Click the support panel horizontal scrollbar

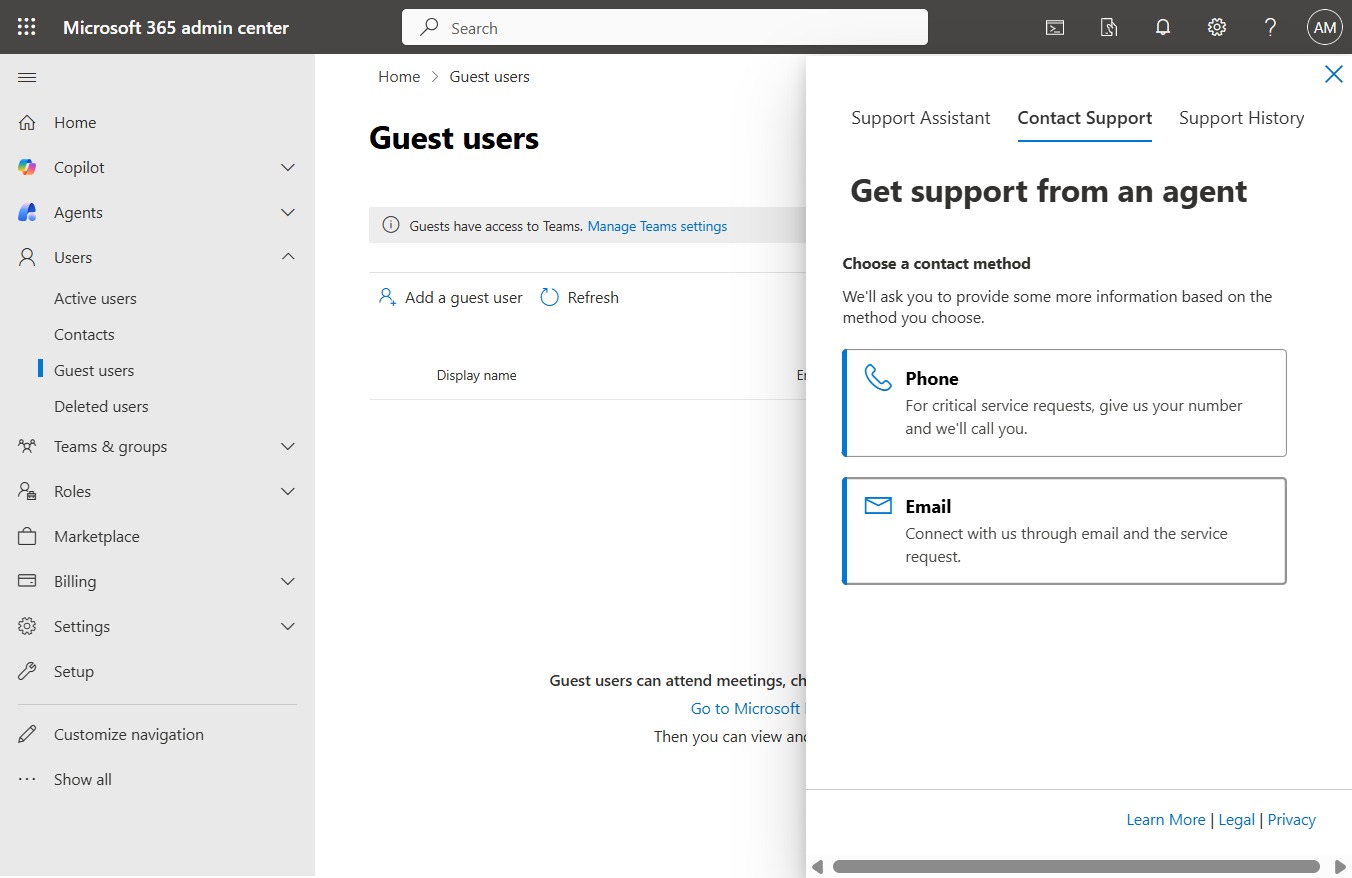(x=1076, y=866)
